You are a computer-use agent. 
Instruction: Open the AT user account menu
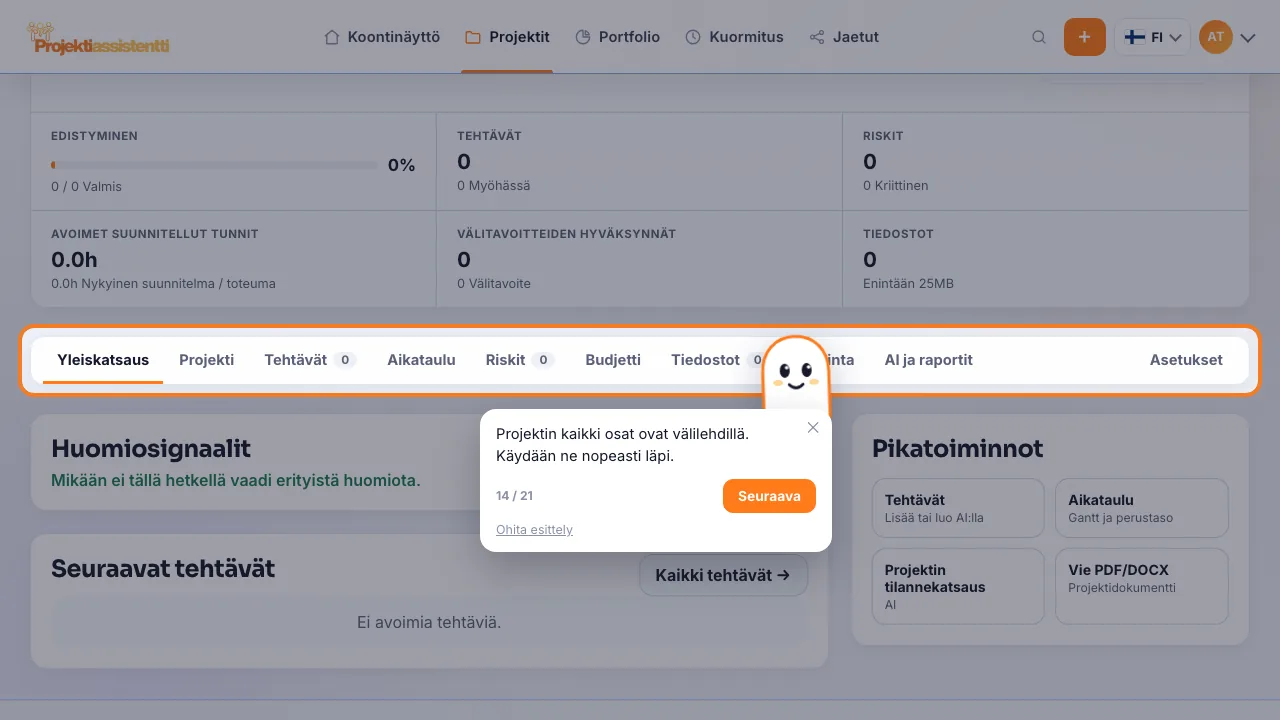pos(1227,37)
